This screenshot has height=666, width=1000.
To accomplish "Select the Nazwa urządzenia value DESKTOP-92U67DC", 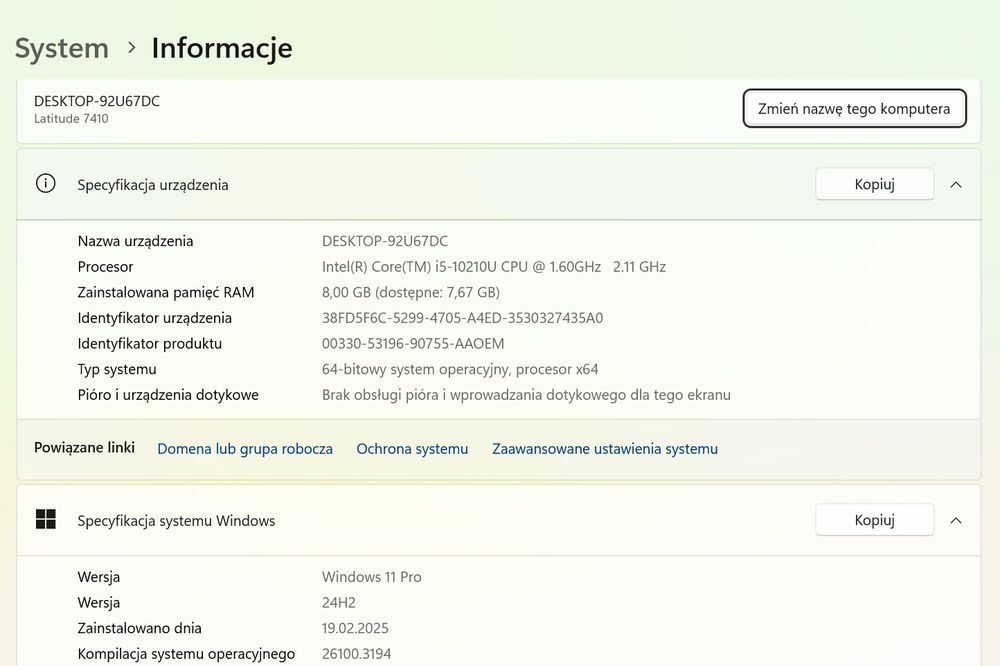I will (x=385, y=241).
